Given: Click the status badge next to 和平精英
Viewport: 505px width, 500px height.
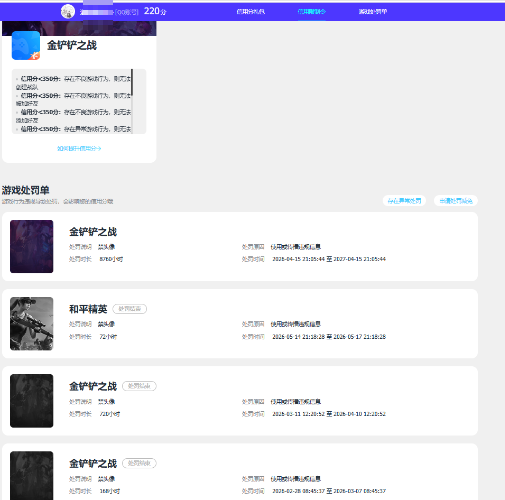Looking at the screenshot, I should 130,309.
